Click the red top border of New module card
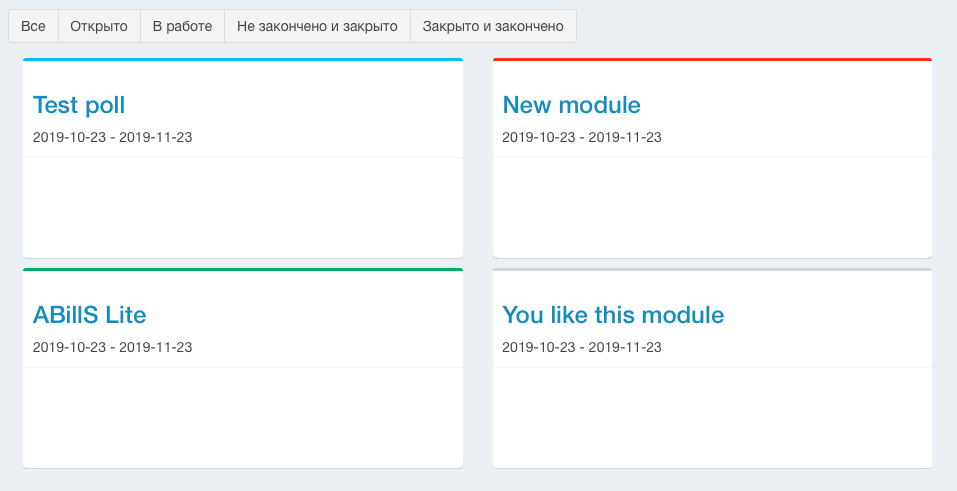 (712, 60)
